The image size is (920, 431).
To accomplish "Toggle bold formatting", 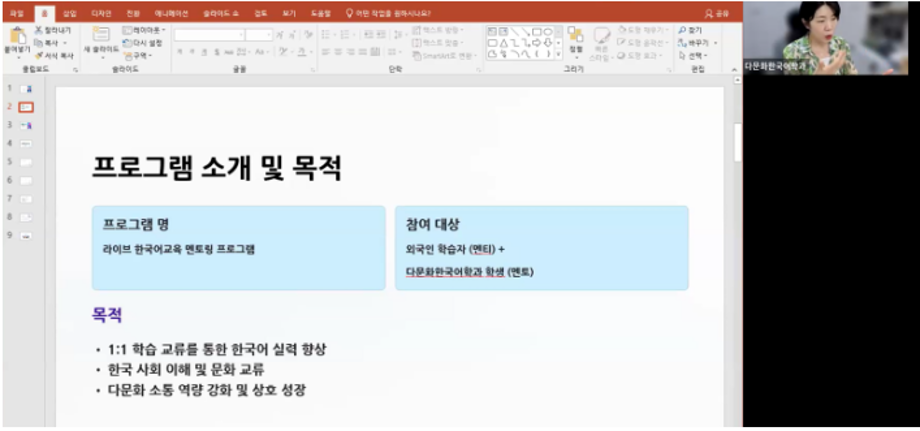I will click(x=180, y=52).
